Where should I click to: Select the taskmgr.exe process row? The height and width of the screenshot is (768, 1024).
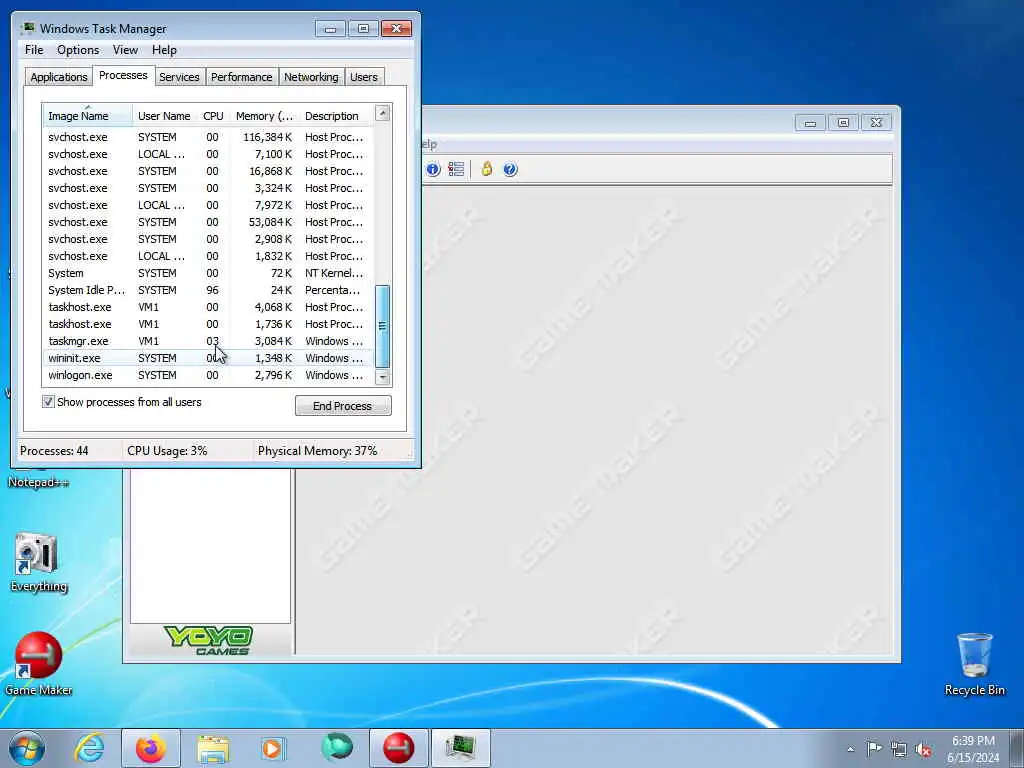pos(208,341)
